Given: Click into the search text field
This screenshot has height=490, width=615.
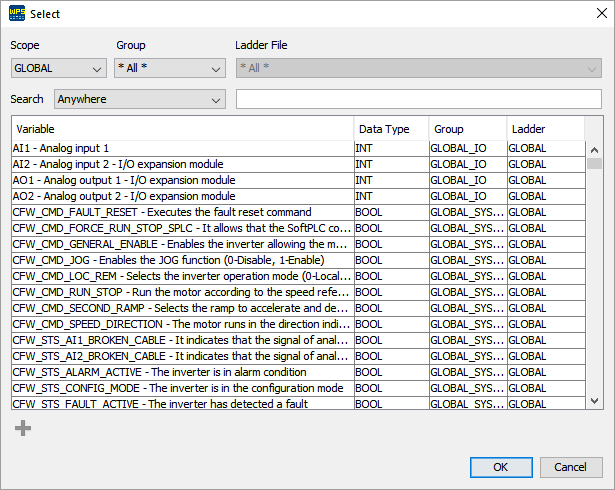Looking at the screenshot, I should (x=419, y=99).
